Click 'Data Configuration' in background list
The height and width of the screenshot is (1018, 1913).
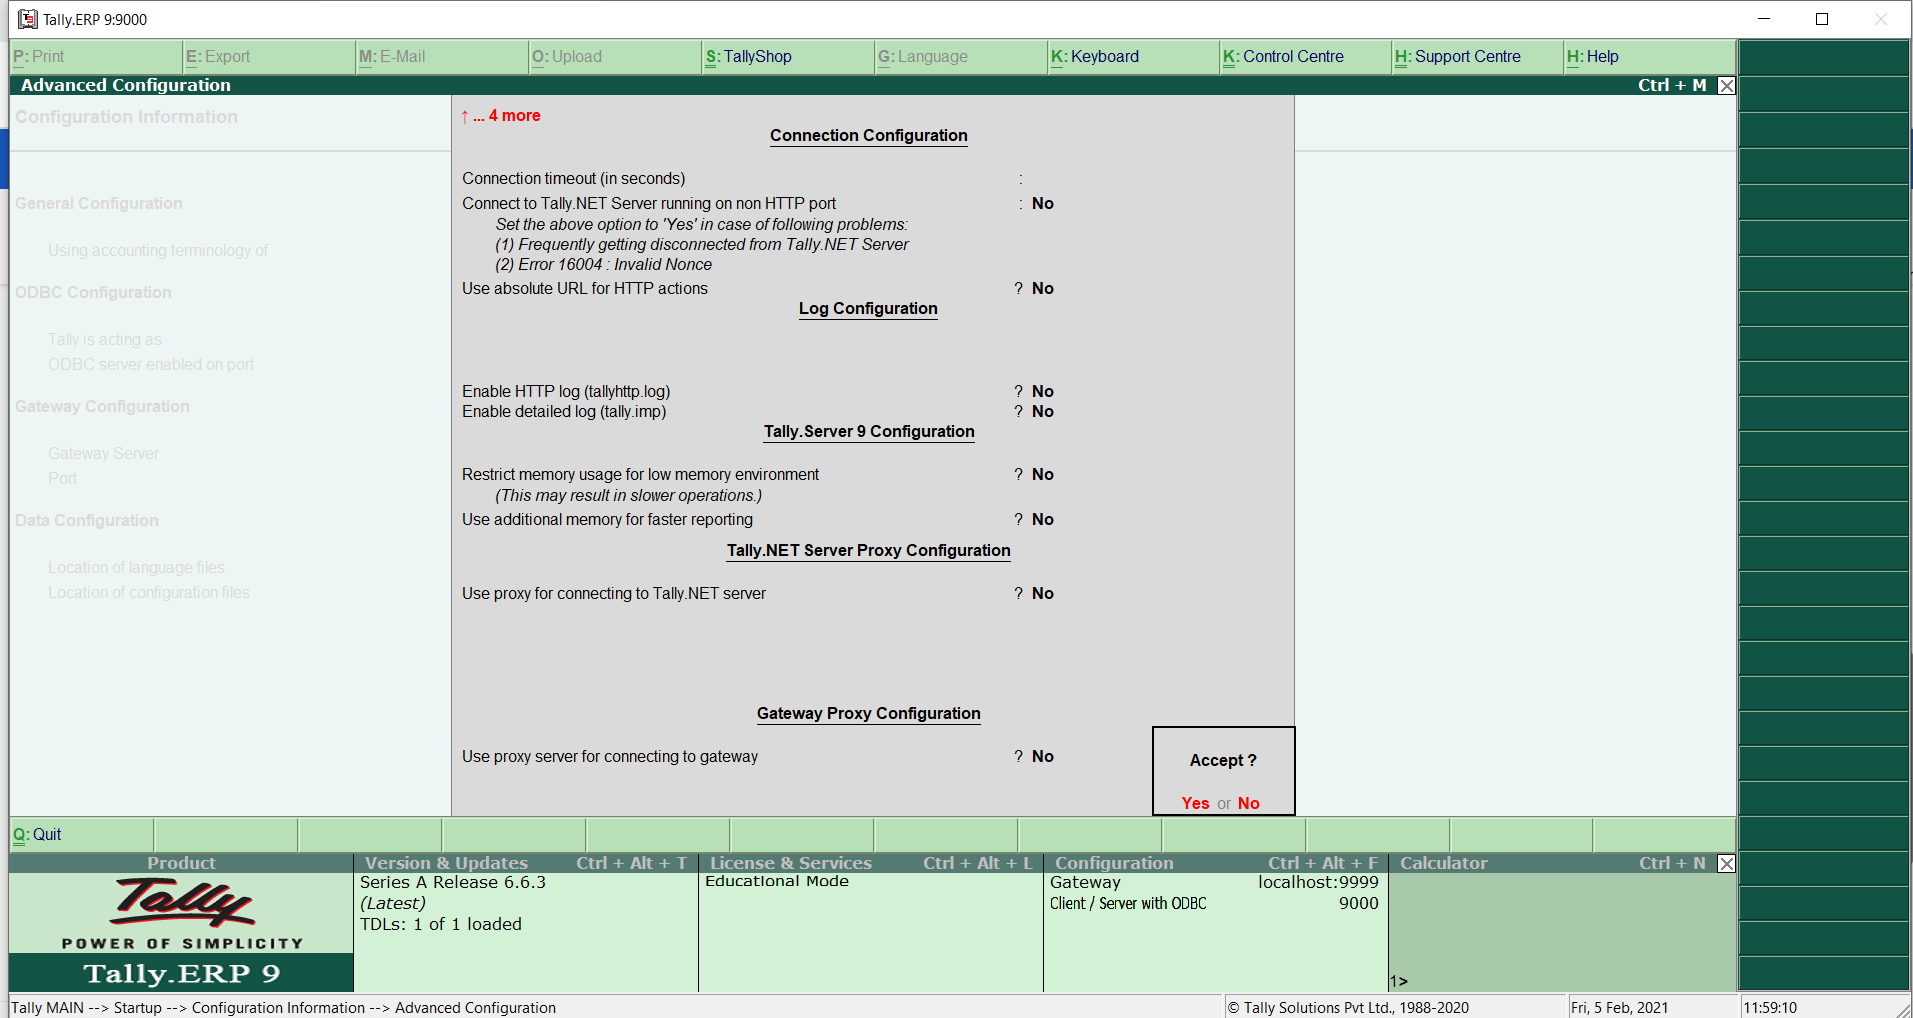point(87,520)
